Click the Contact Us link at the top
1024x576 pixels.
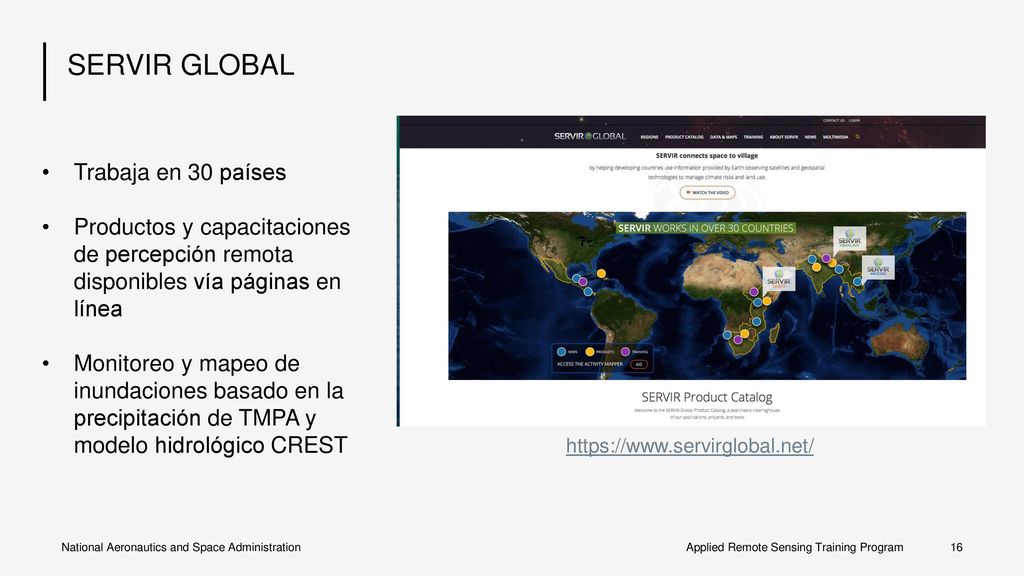click(833, 121)
